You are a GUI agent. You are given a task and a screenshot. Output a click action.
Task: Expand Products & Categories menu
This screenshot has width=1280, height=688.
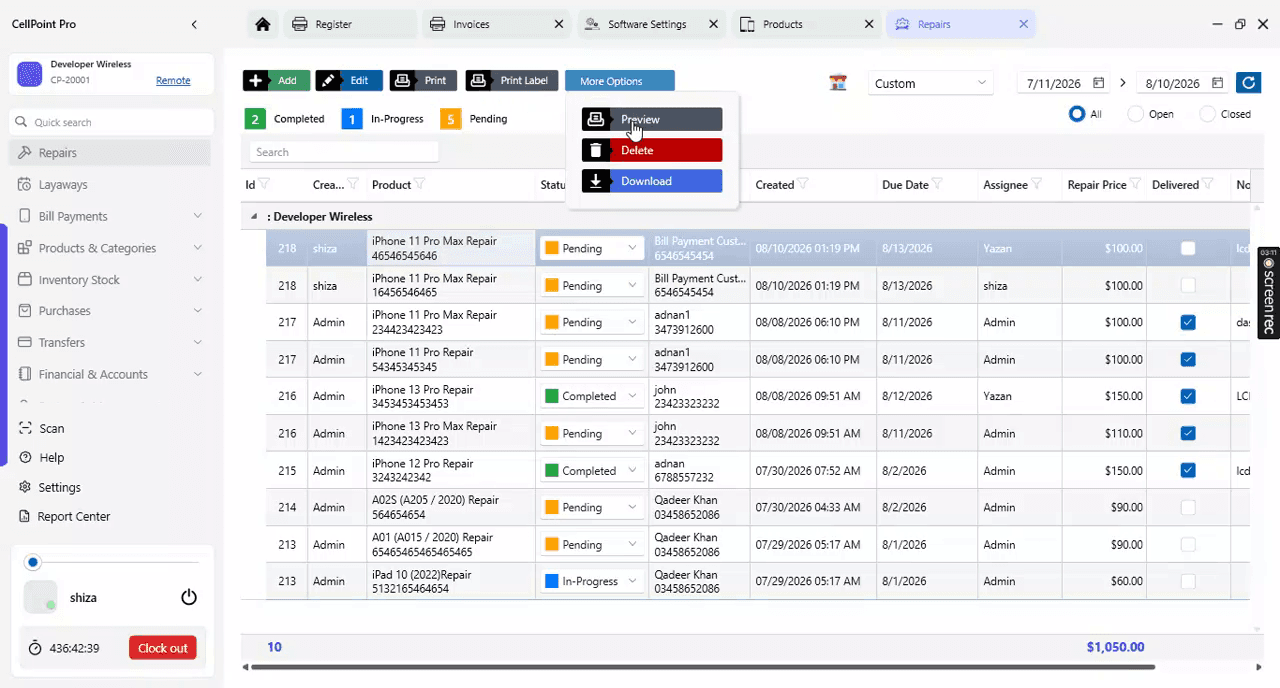click(x=197, y=248)
